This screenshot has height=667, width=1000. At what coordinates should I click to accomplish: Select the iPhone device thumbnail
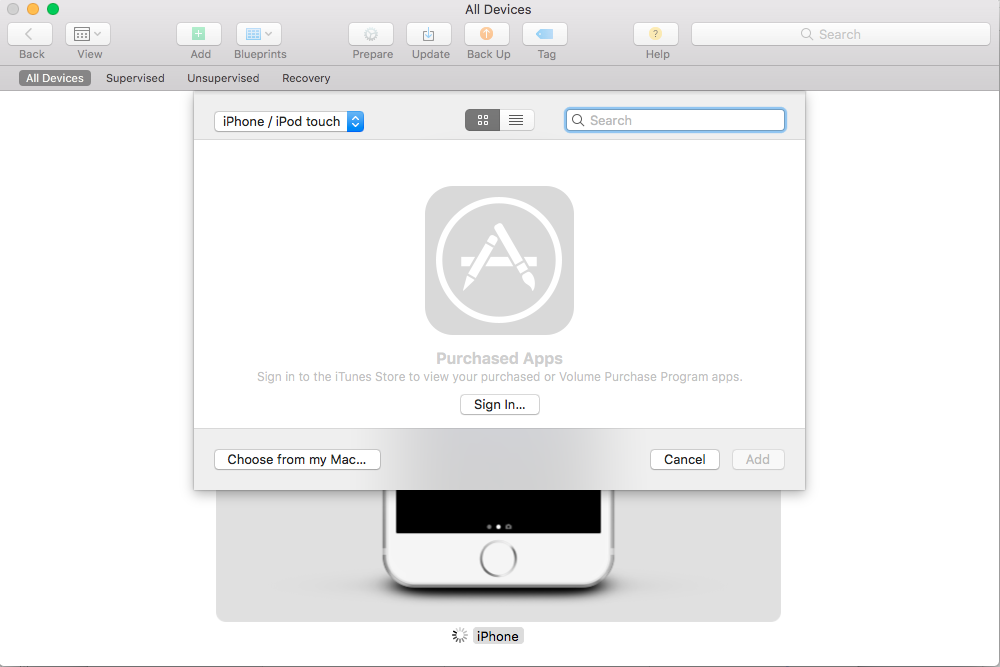498,555
